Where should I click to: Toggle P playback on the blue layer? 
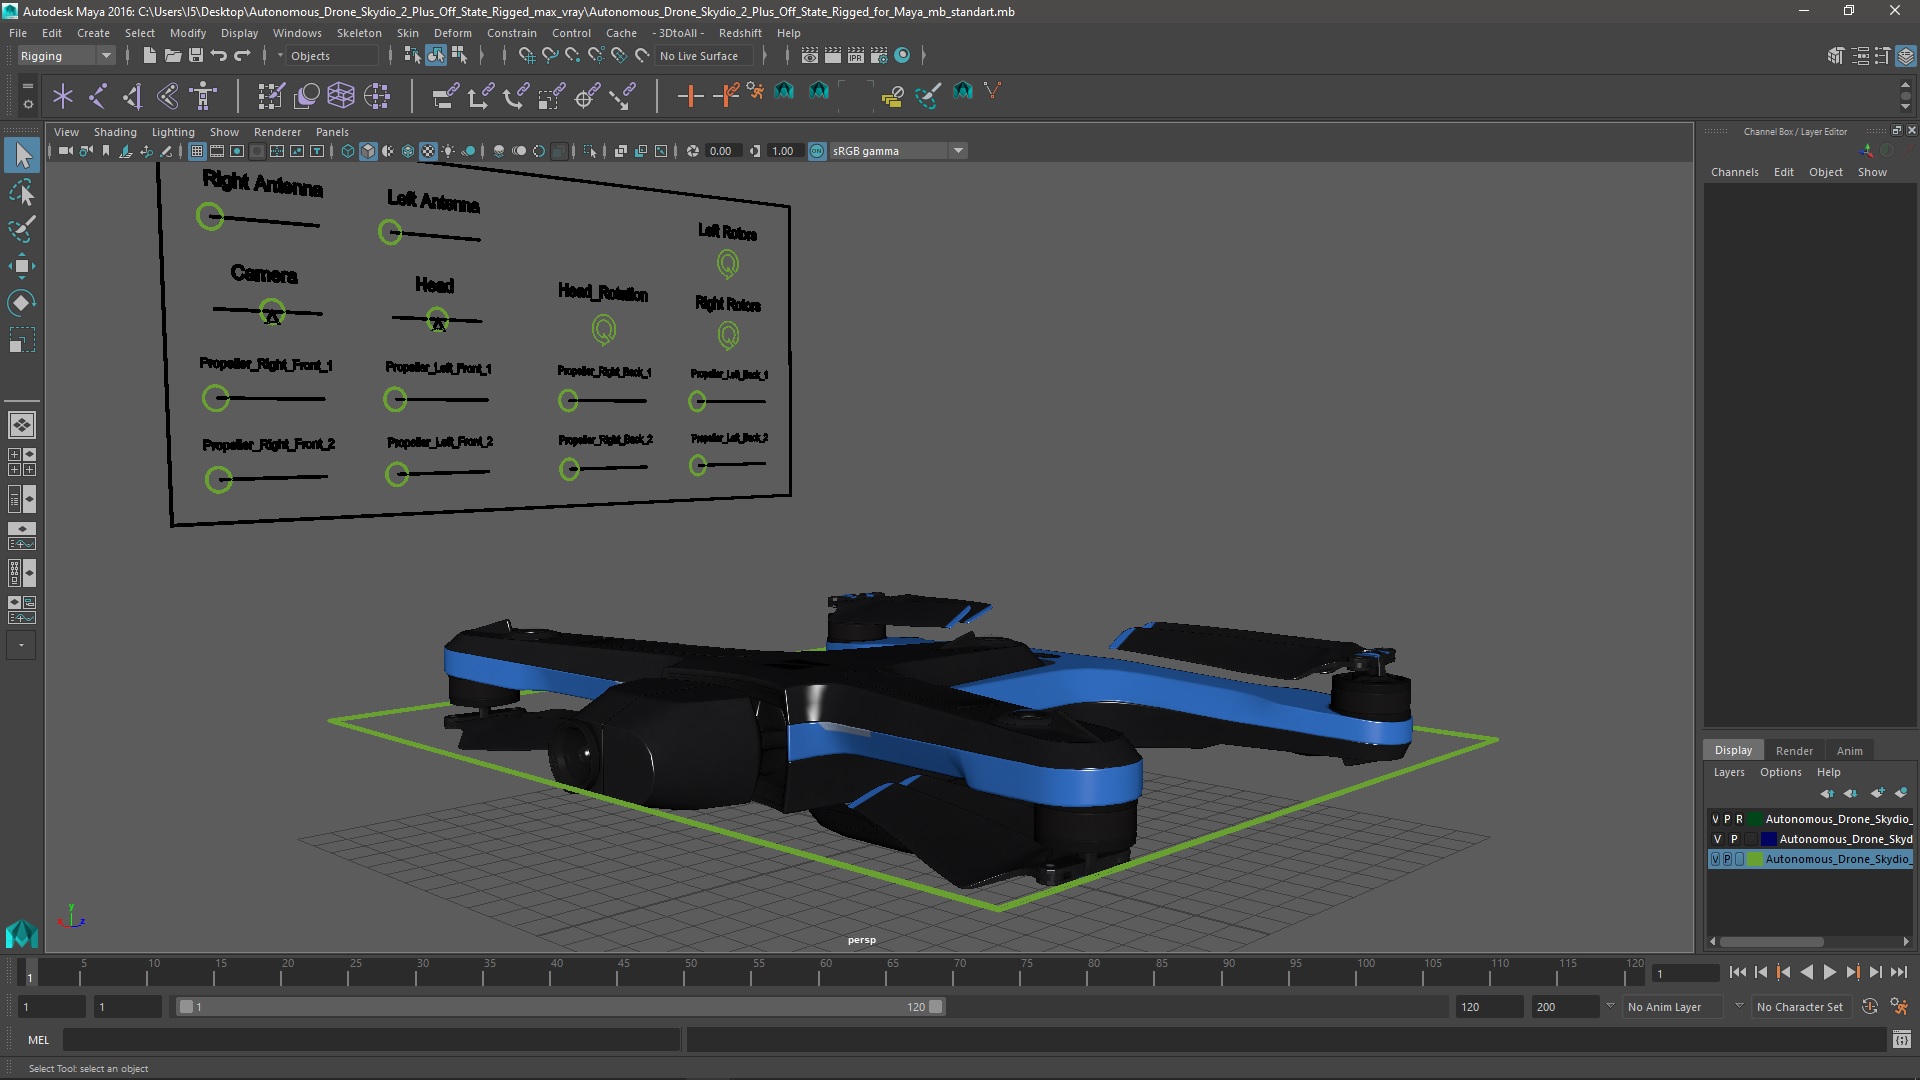click(1734, 839)
